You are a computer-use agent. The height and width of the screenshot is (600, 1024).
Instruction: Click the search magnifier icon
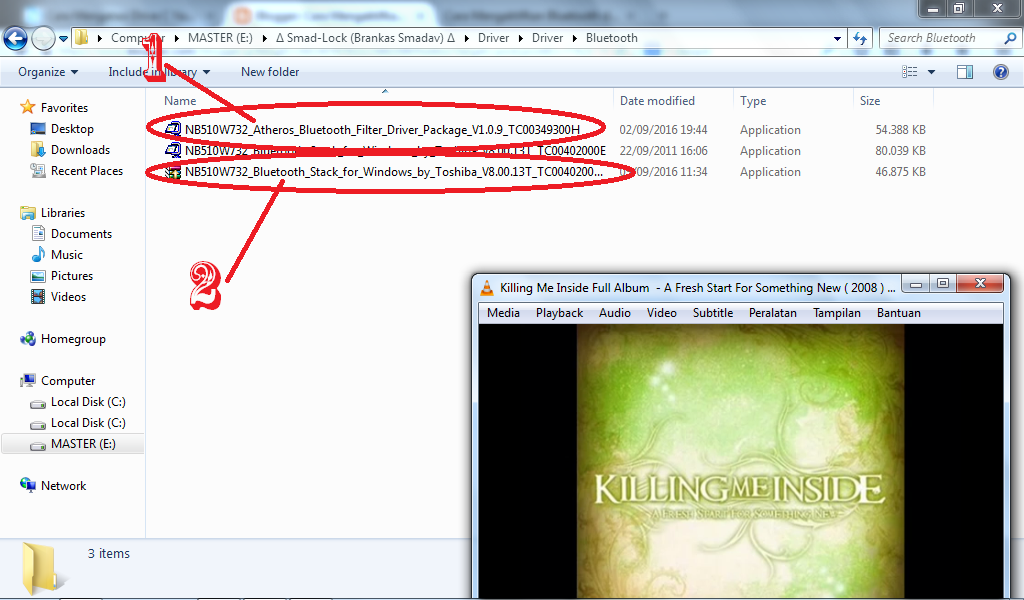tap(1010, 38)
